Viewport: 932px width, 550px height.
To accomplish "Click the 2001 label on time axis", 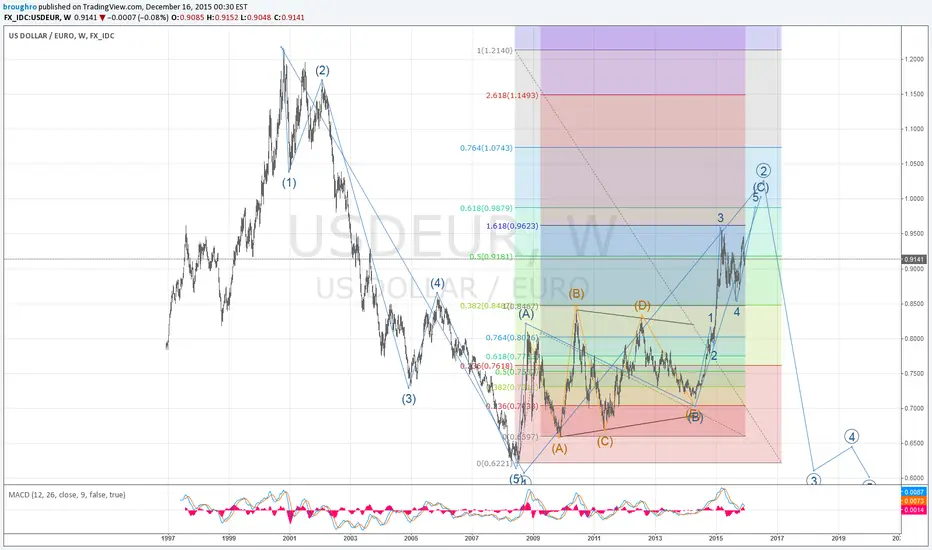I will click(x=289, y=538).
